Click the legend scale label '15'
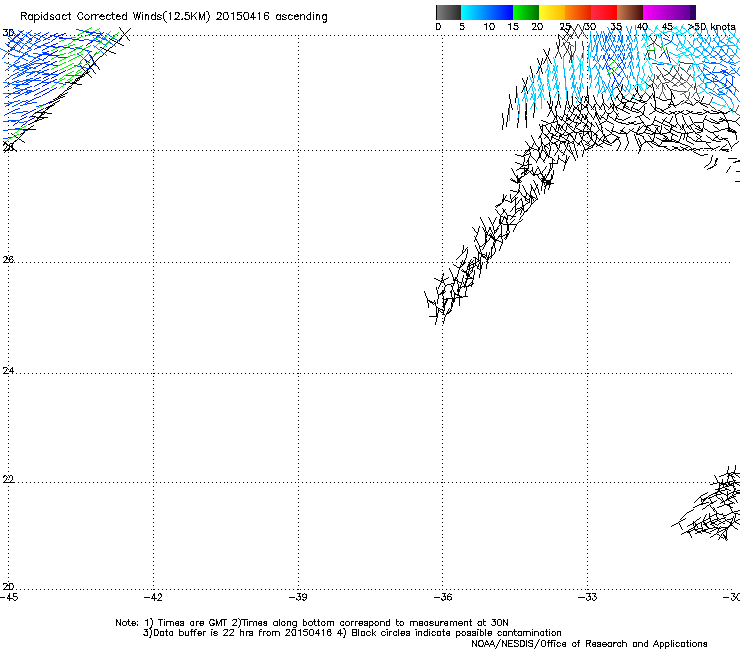The height and width of the screenshot is (650, 740). [513, 27]
